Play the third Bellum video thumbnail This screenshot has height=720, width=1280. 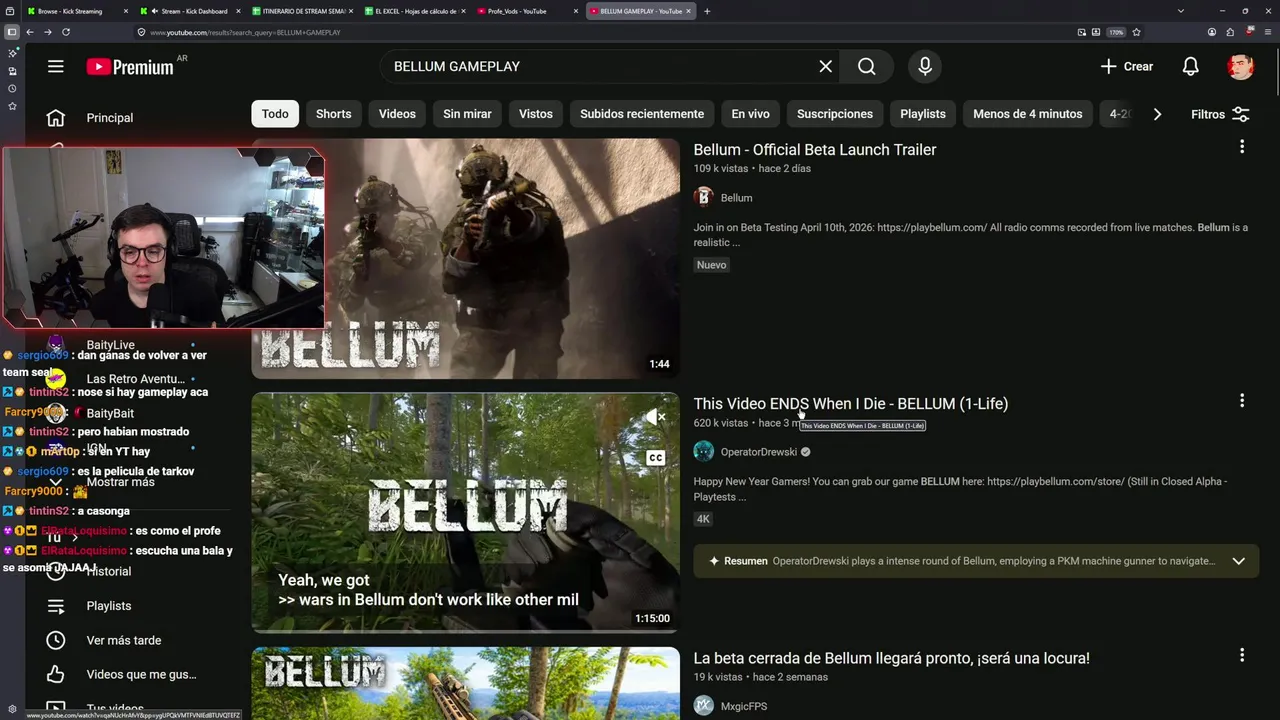(465, 683)
